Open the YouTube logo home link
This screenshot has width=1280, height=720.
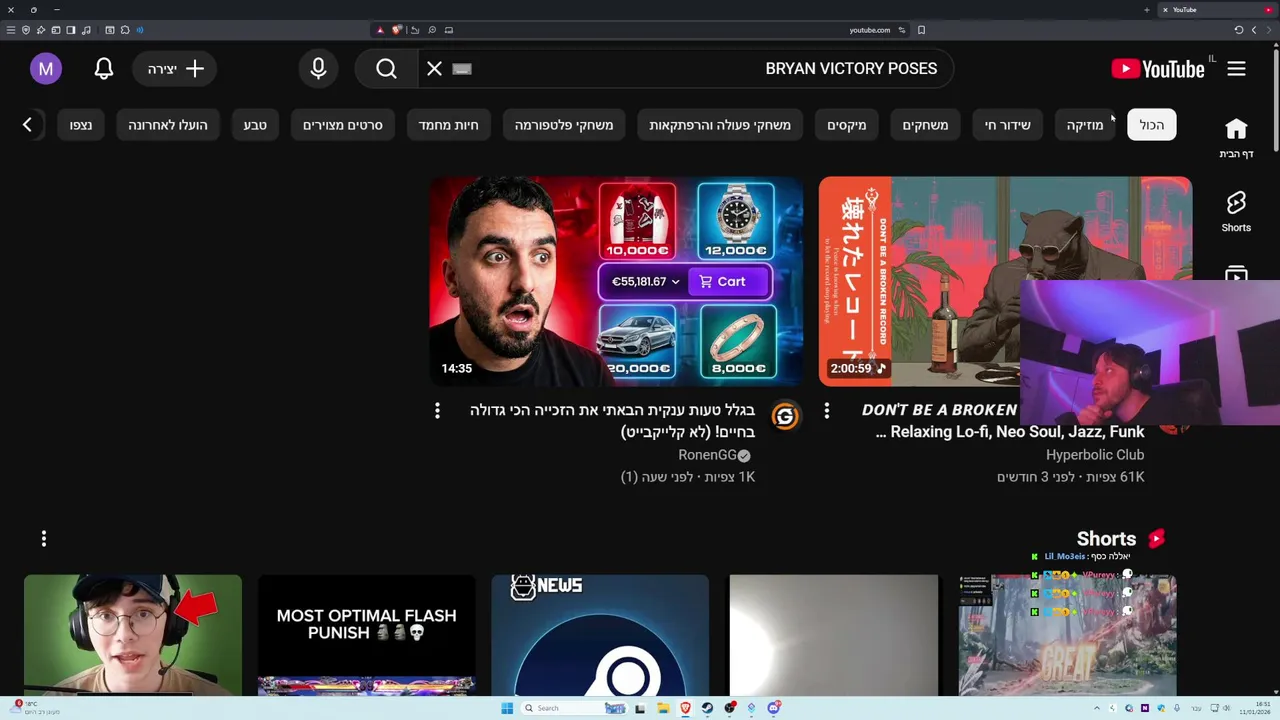[x=1158, y=69]
